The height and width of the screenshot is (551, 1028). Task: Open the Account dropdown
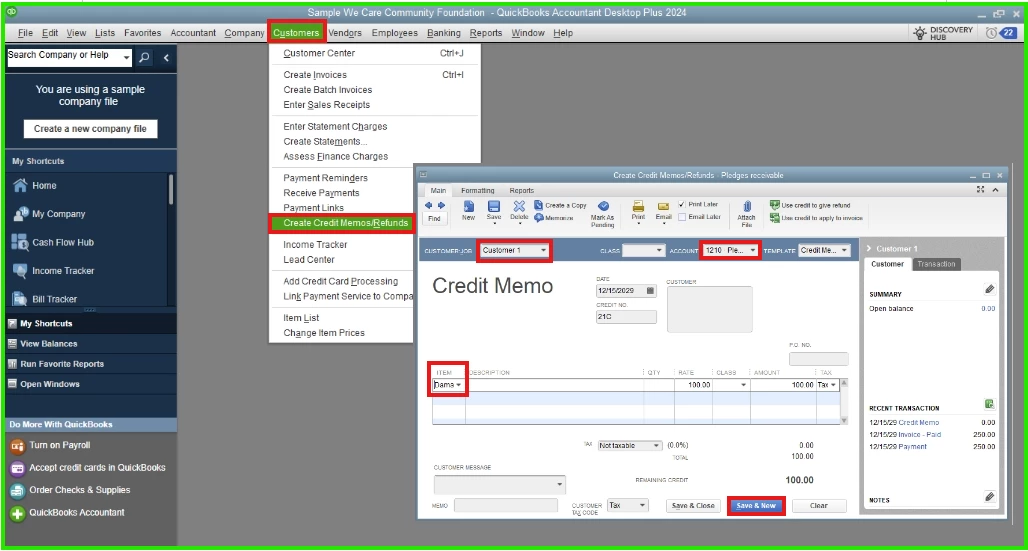[x=753, y=251]
